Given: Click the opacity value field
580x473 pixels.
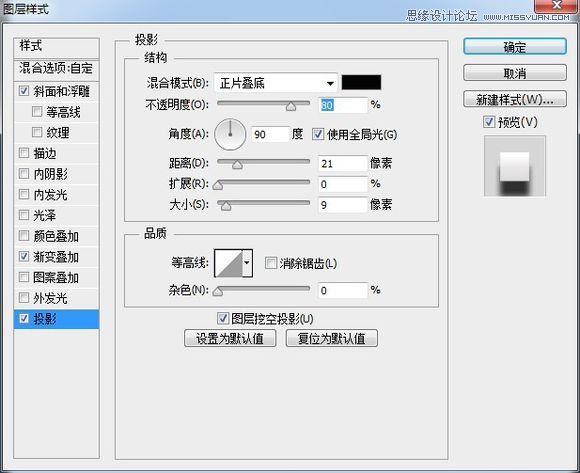Looking at the screenshot, I should [343, 105].
